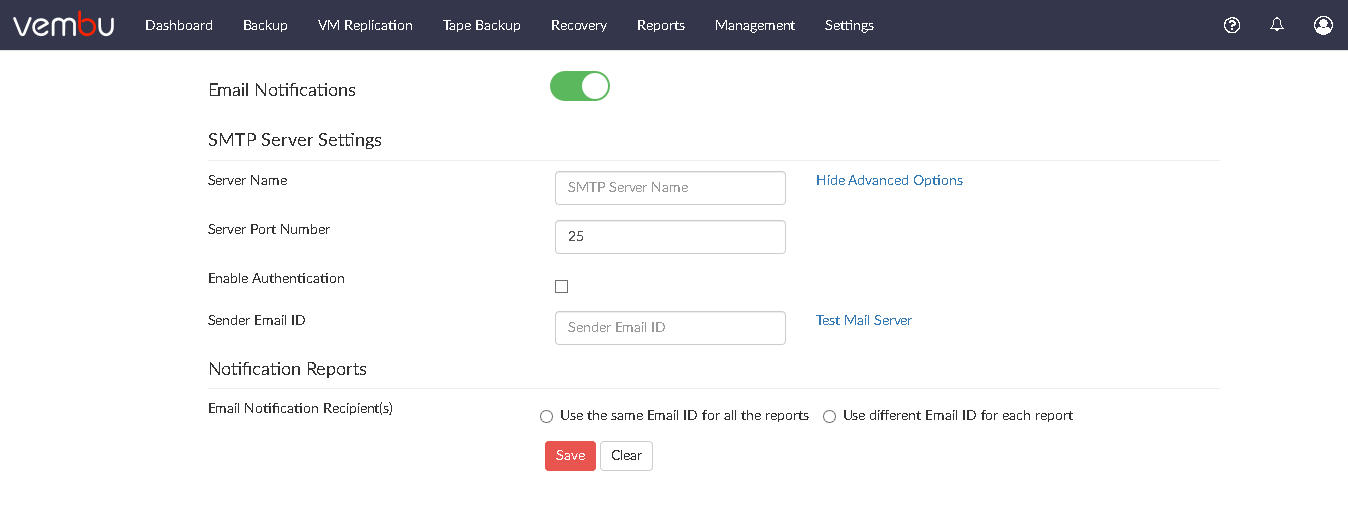This screenshot has height=511, width=1348.
Task: Save the email settings
Action: click(x=570, y=456)
